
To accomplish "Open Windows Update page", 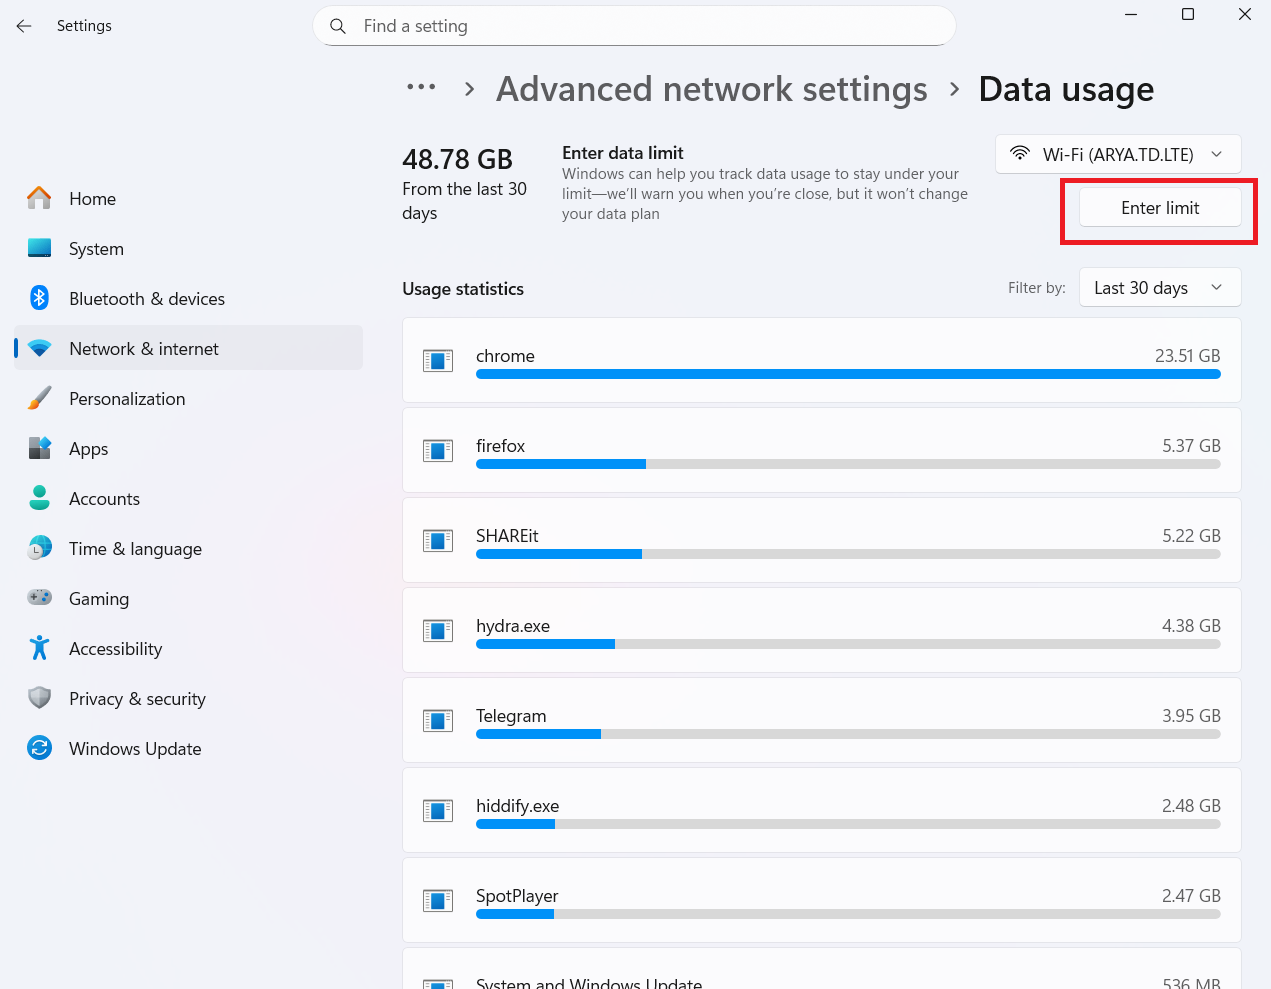I will click(188, 748).
